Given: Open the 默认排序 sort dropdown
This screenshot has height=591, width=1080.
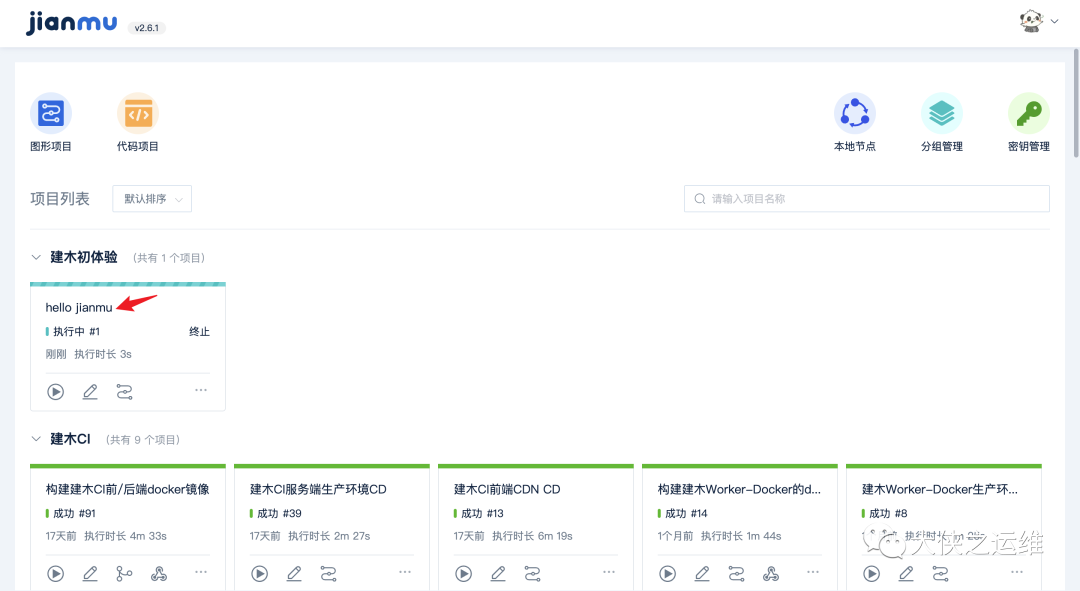Looking at the screenshot, I should tap(152, 198).
